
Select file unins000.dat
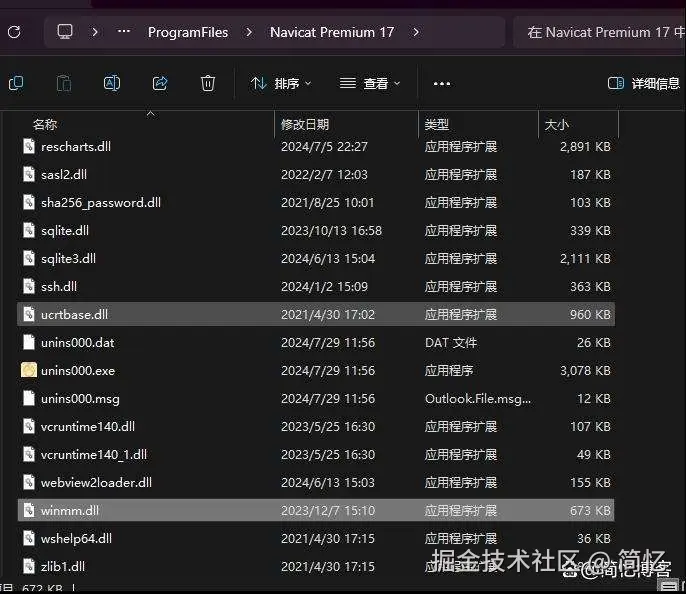[316, 342]
